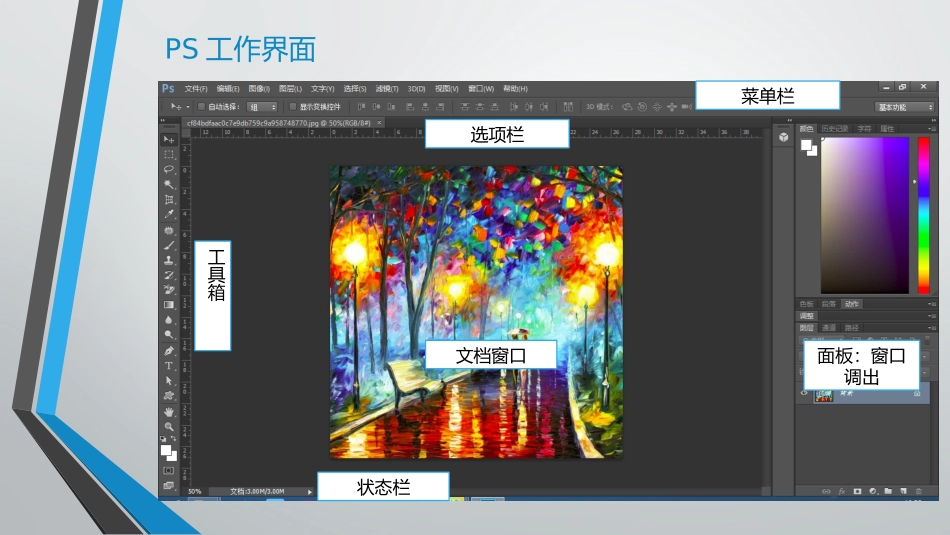950x535 pixels.
Task: Close the cf84bdfaac0c7e9db759c9a958748770.jpg document tab
Action: coord(379,122)
